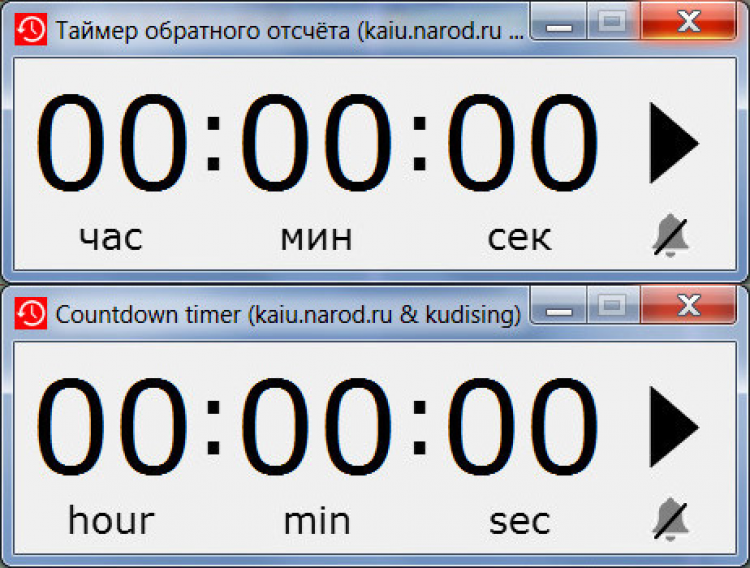Close the Таймер обратного отсчёта window
The width and height of the screenshot is (750, 568).
688,22
